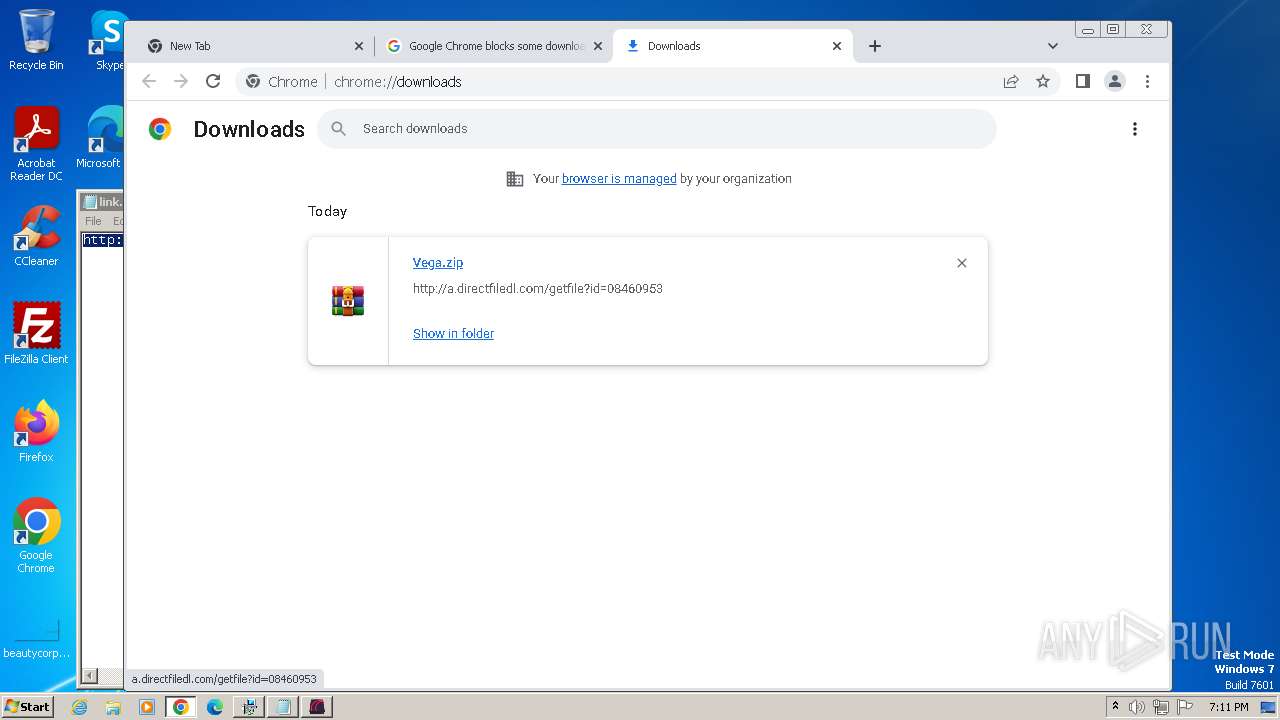This screenshot has width=1280, height=720.
Task: Click the Search downloads field
Action: pyautogui.click(x=657, y=129)
